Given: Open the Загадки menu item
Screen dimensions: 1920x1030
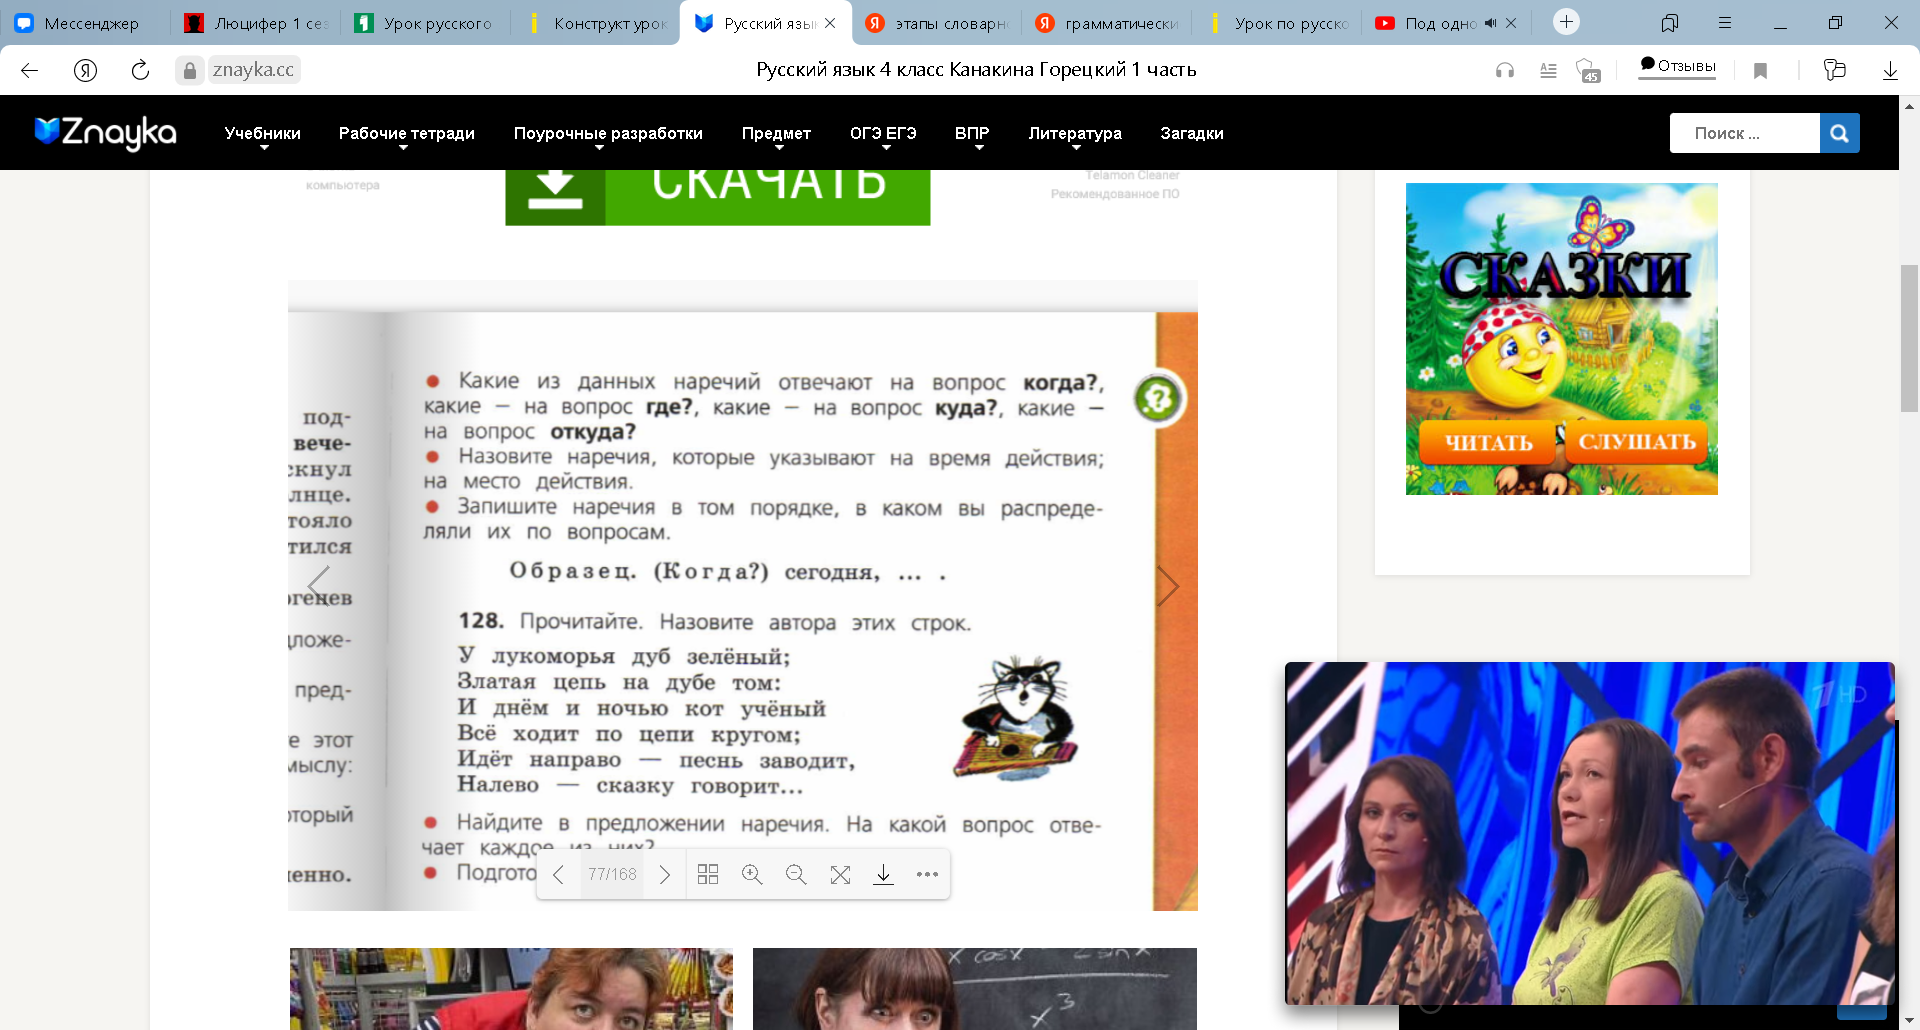Looking at the screenshot, I should [1192, 133].
